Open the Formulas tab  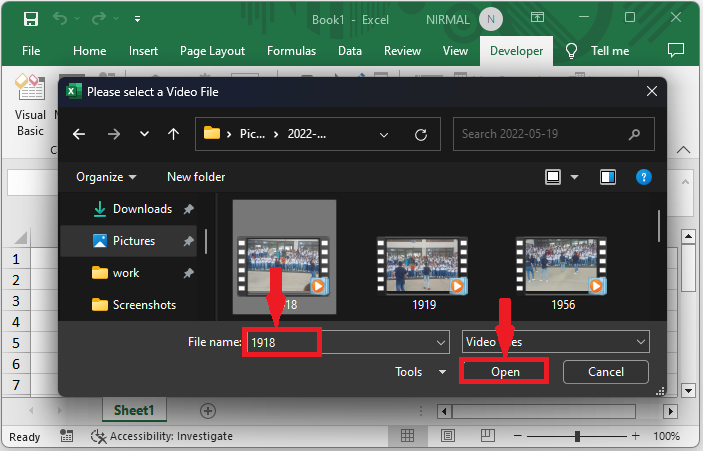tap(291, 51)
